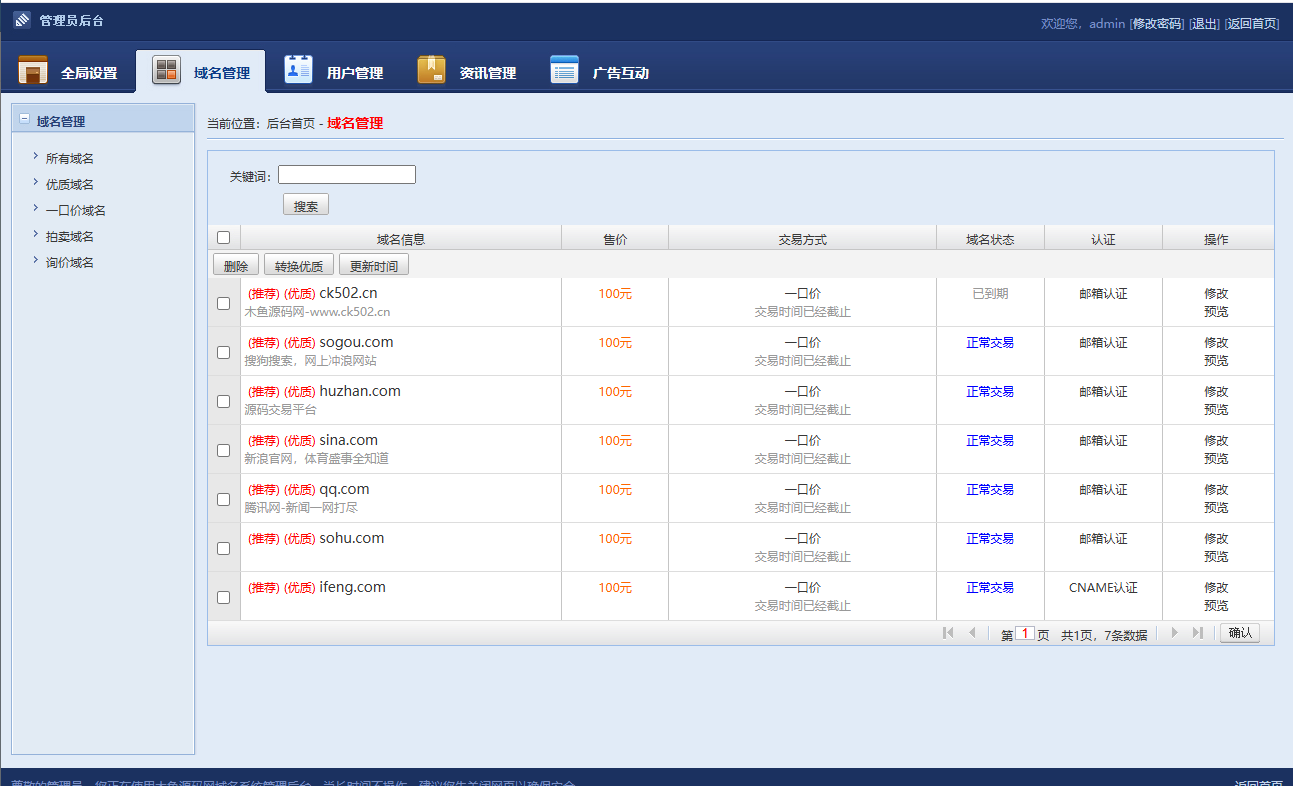Go to previous page arrow
Image resolution: width=1293 pixels, height=786 pixels.
point(971,633)
